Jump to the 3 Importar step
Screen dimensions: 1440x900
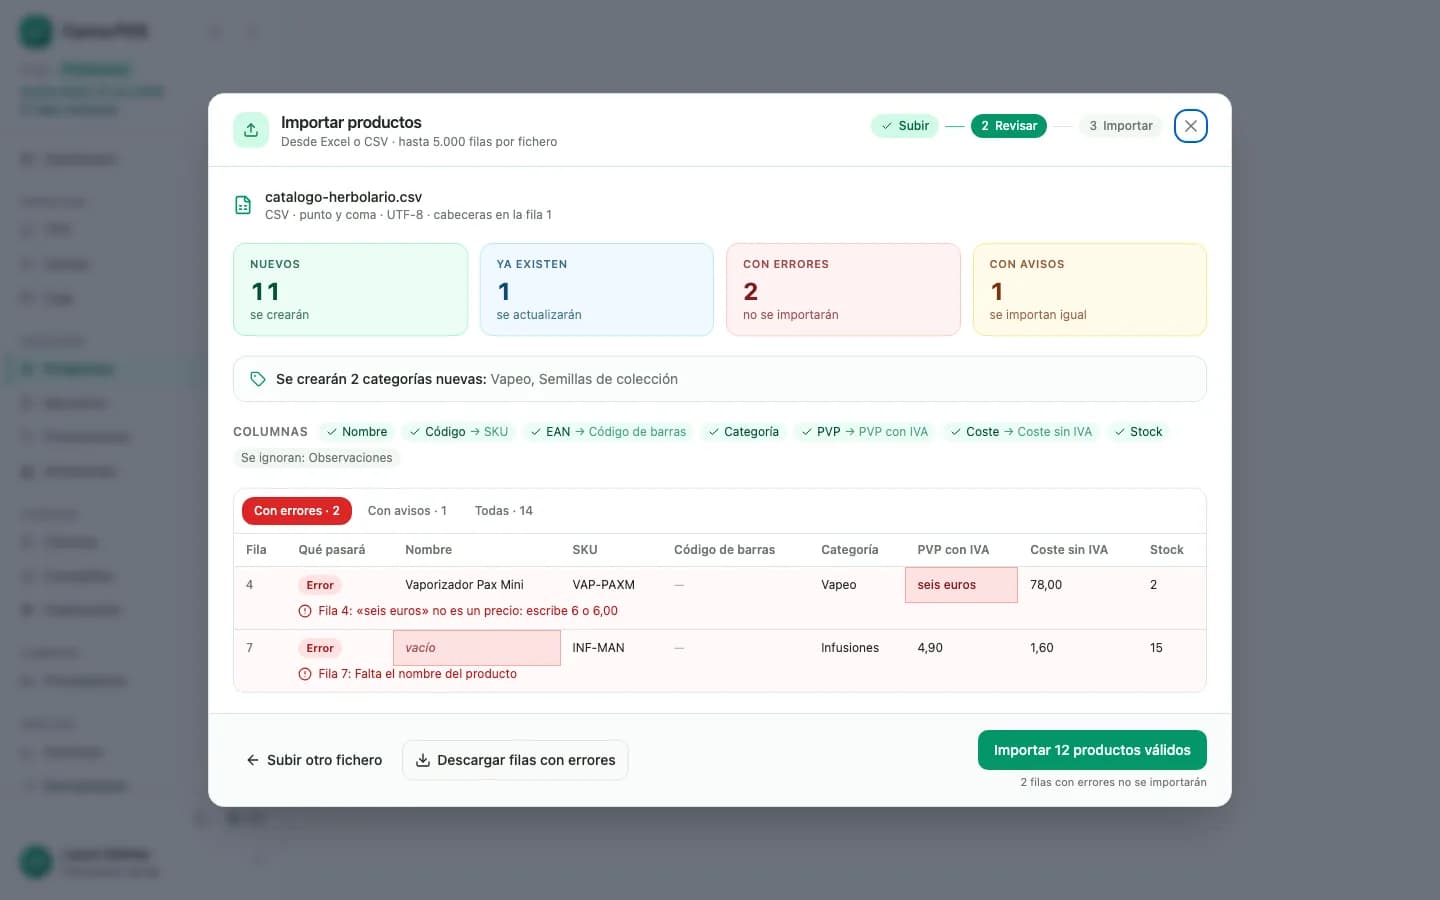point(1121,126)
